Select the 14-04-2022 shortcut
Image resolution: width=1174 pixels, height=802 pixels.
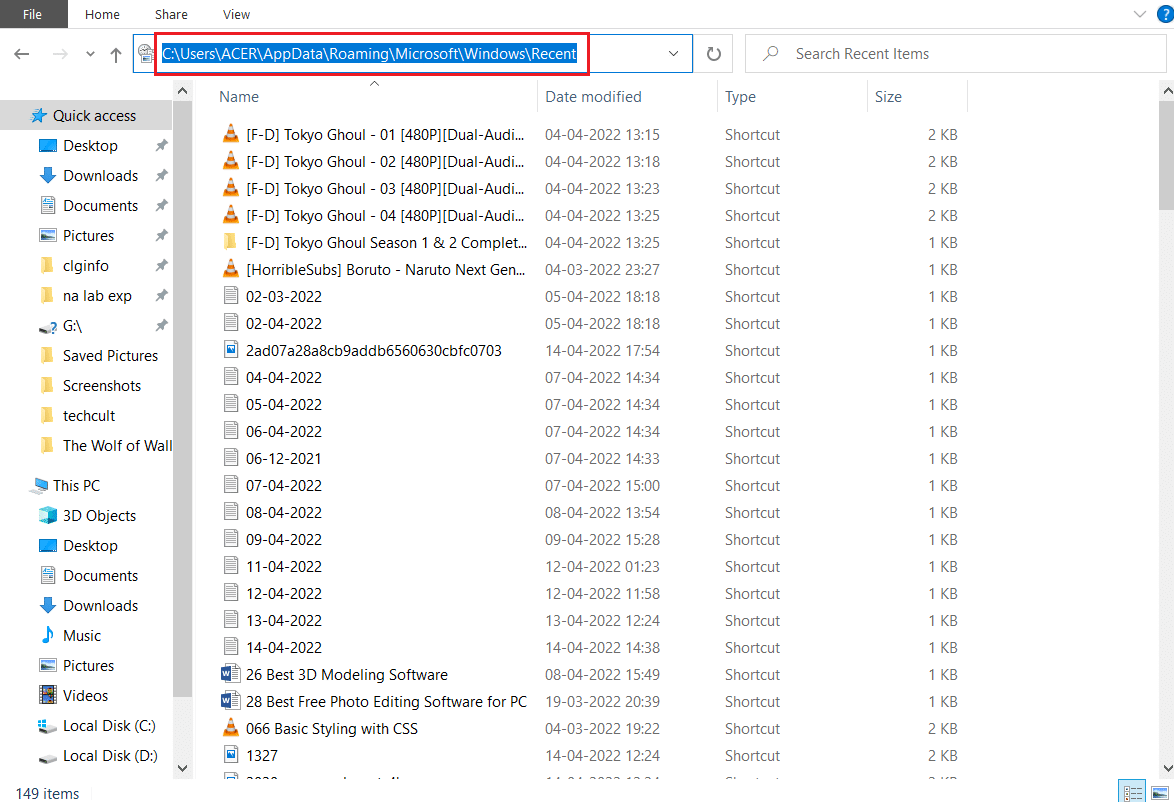pyautogui.click(x=284, y=648)
